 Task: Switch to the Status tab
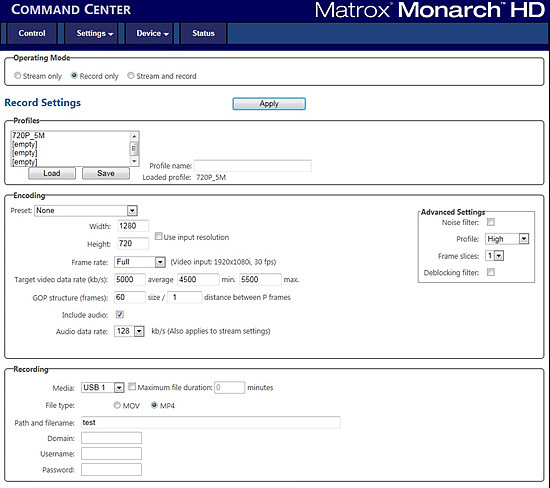(203, 33)
